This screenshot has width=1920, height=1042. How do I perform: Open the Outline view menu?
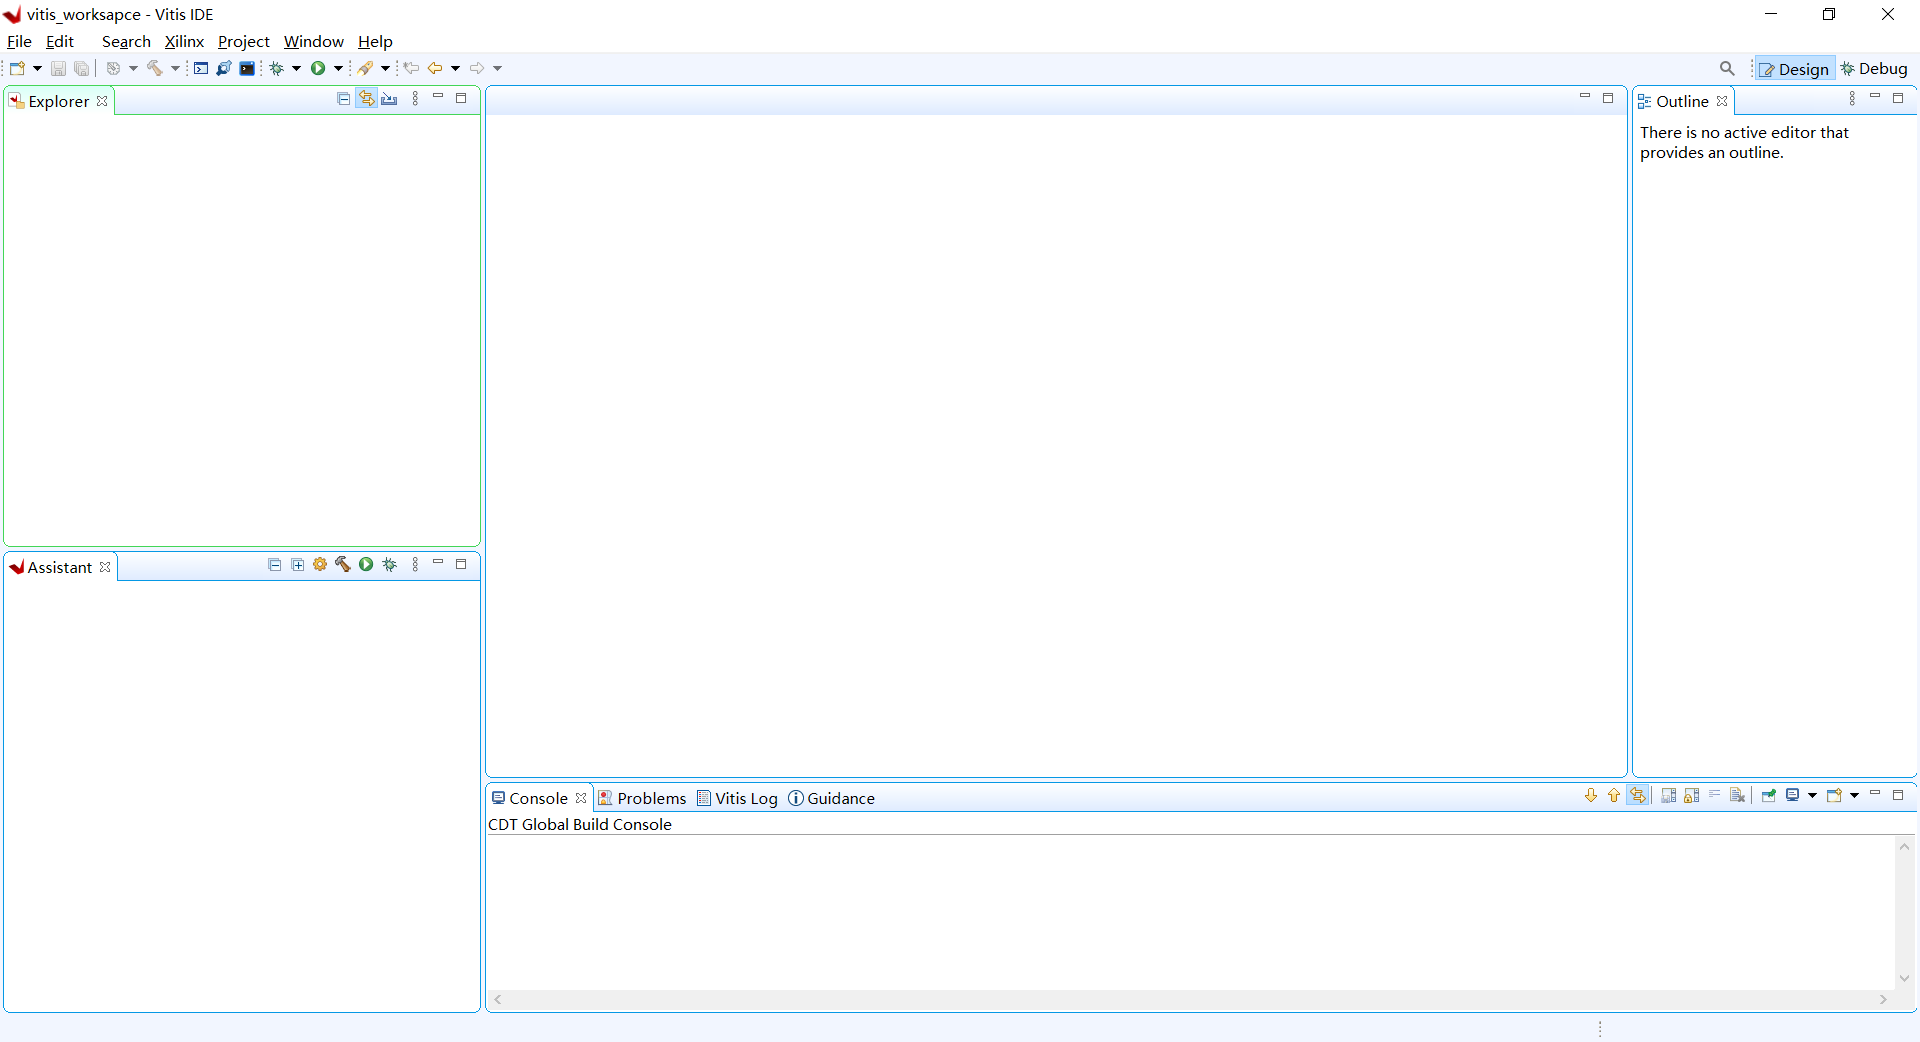(x=1852, y=98)
